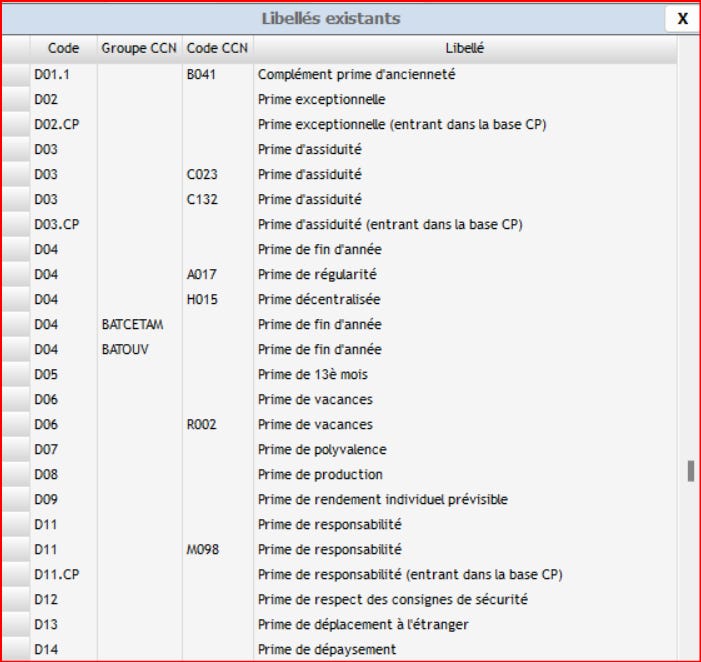Sort by the Groupe CCN column header

tap(139, 48)
